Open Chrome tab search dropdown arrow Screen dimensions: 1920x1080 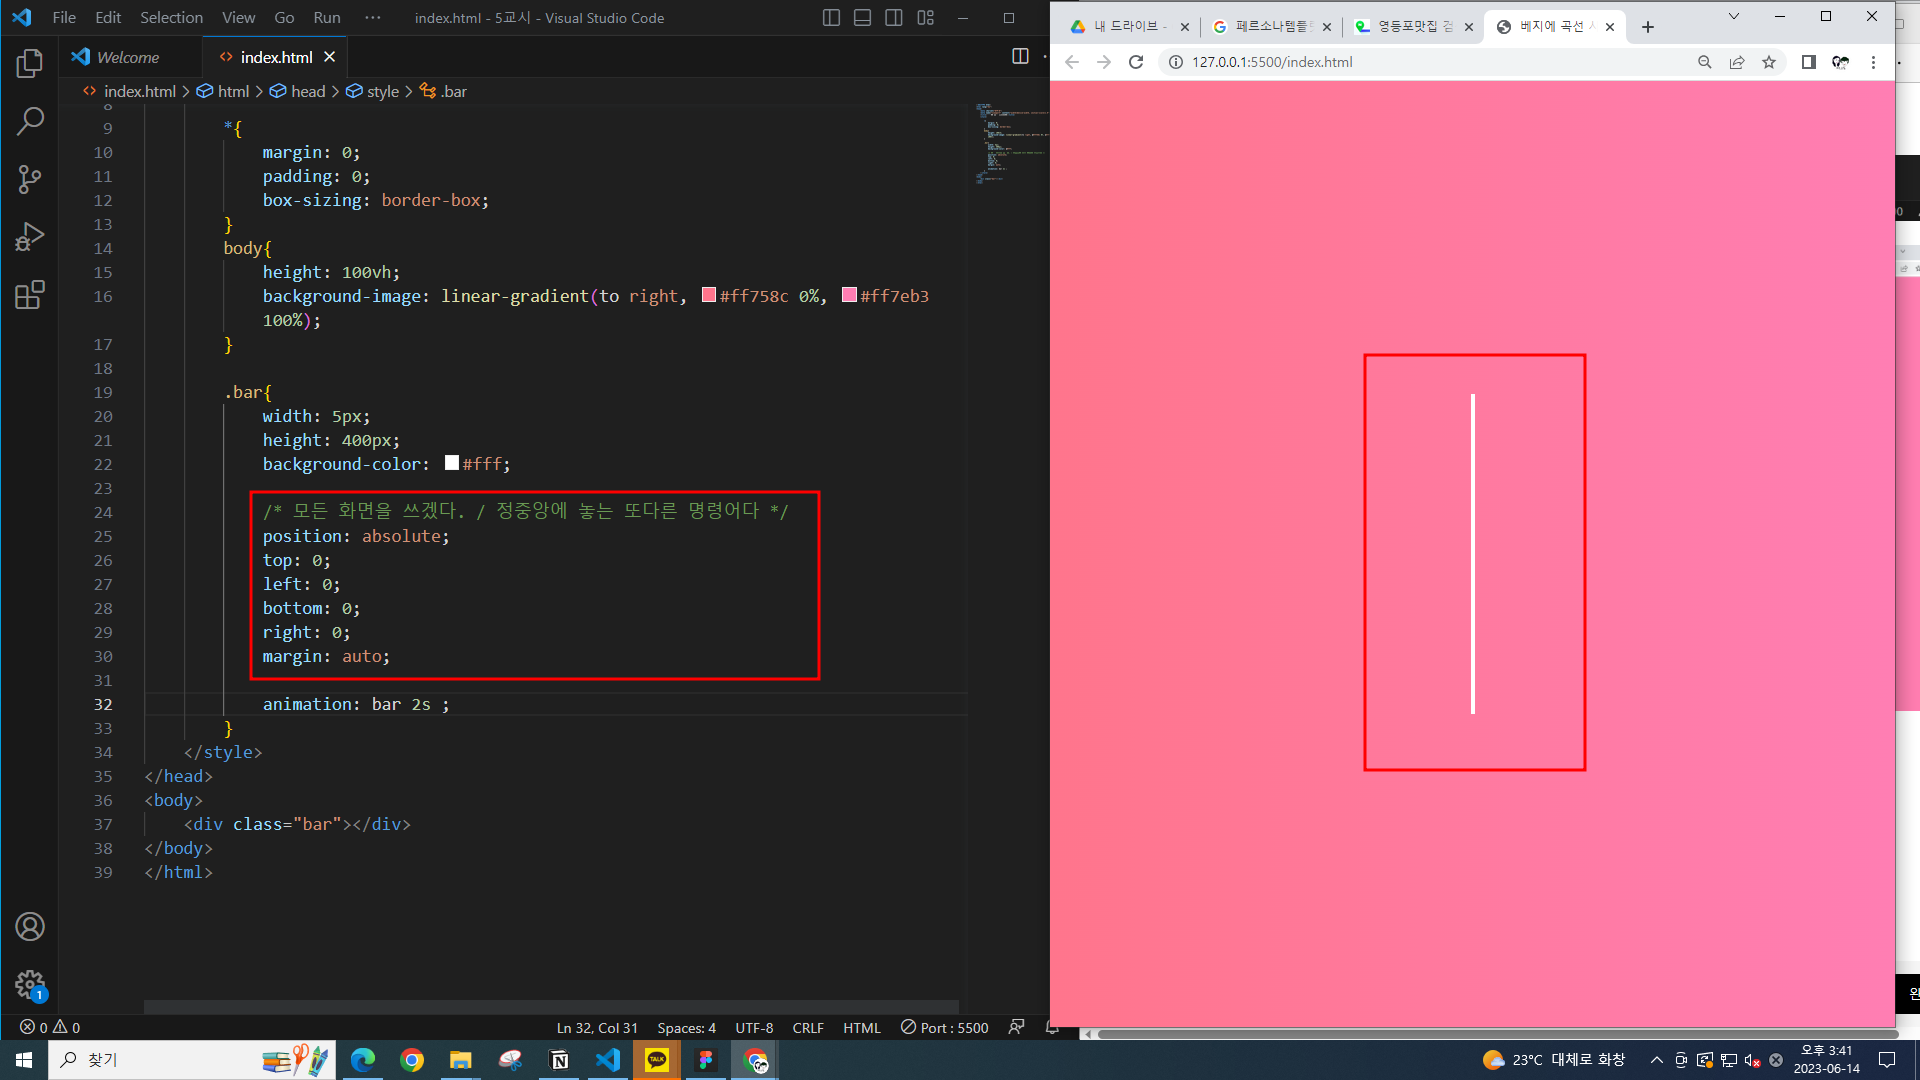[1734, 17]
